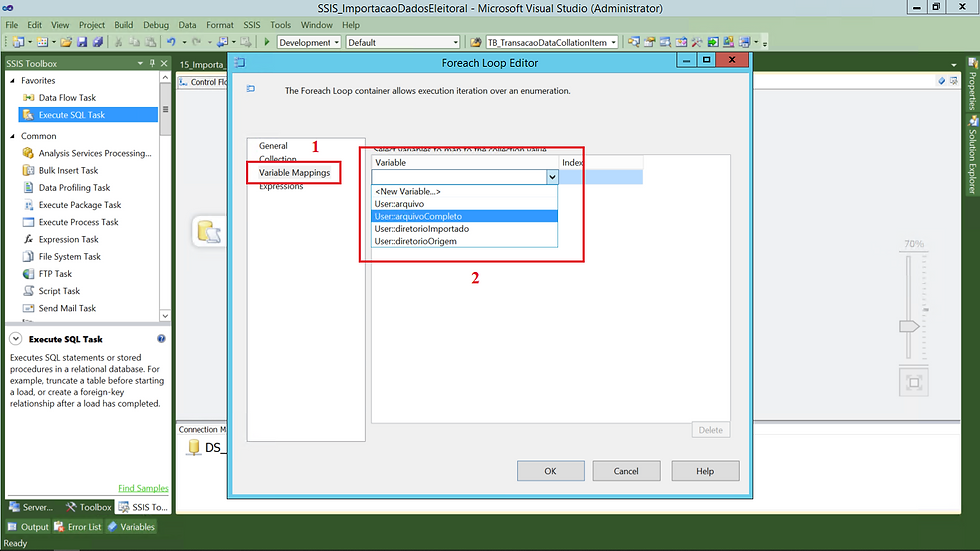Screen dimensions: 980x551
Task: Click the Cut scissors icon
Action: coord(118,42)
